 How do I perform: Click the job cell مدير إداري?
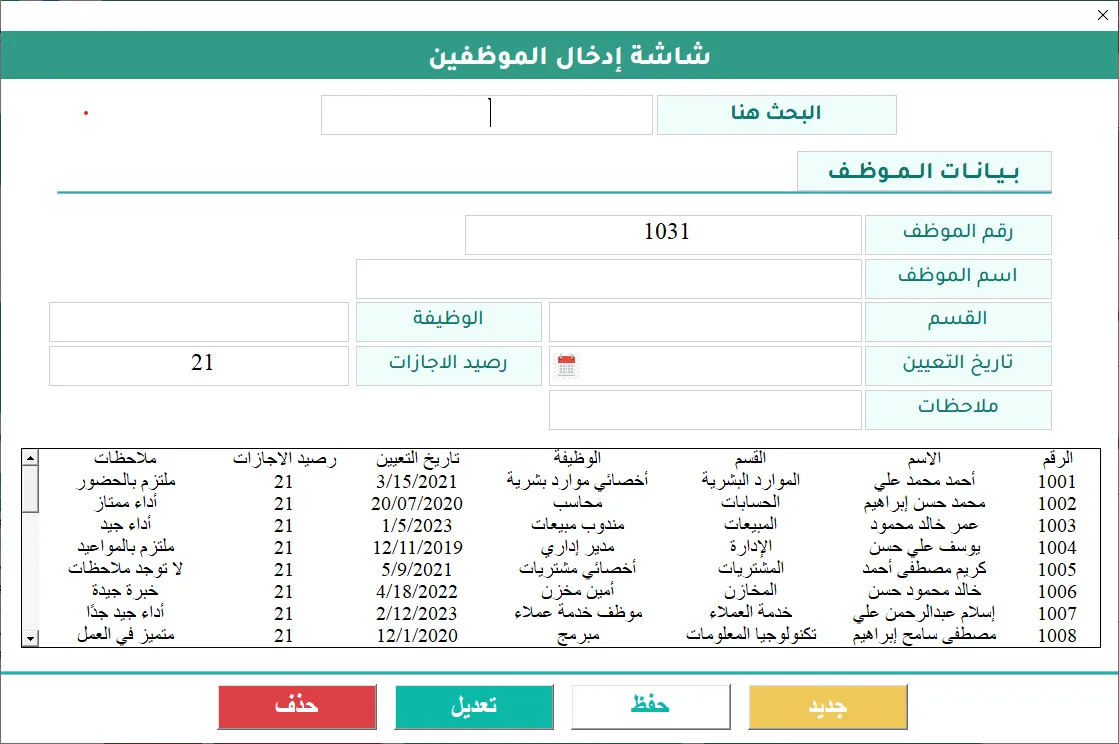577,547
